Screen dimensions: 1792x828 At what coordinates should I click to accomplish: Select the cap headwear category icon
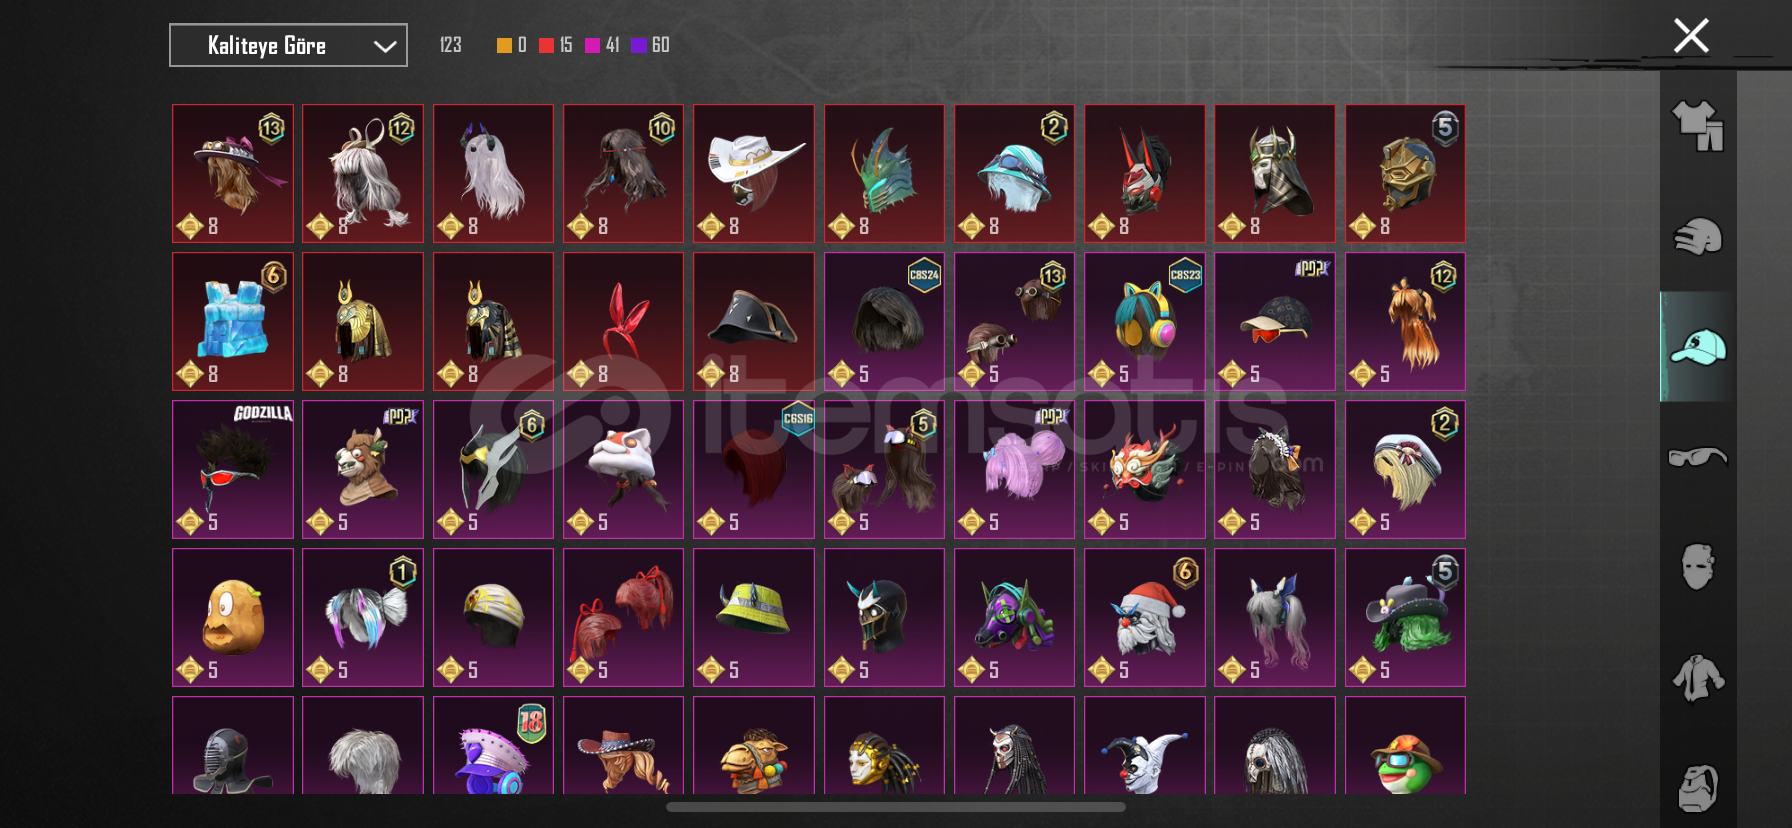click(x=1698, y=347)
